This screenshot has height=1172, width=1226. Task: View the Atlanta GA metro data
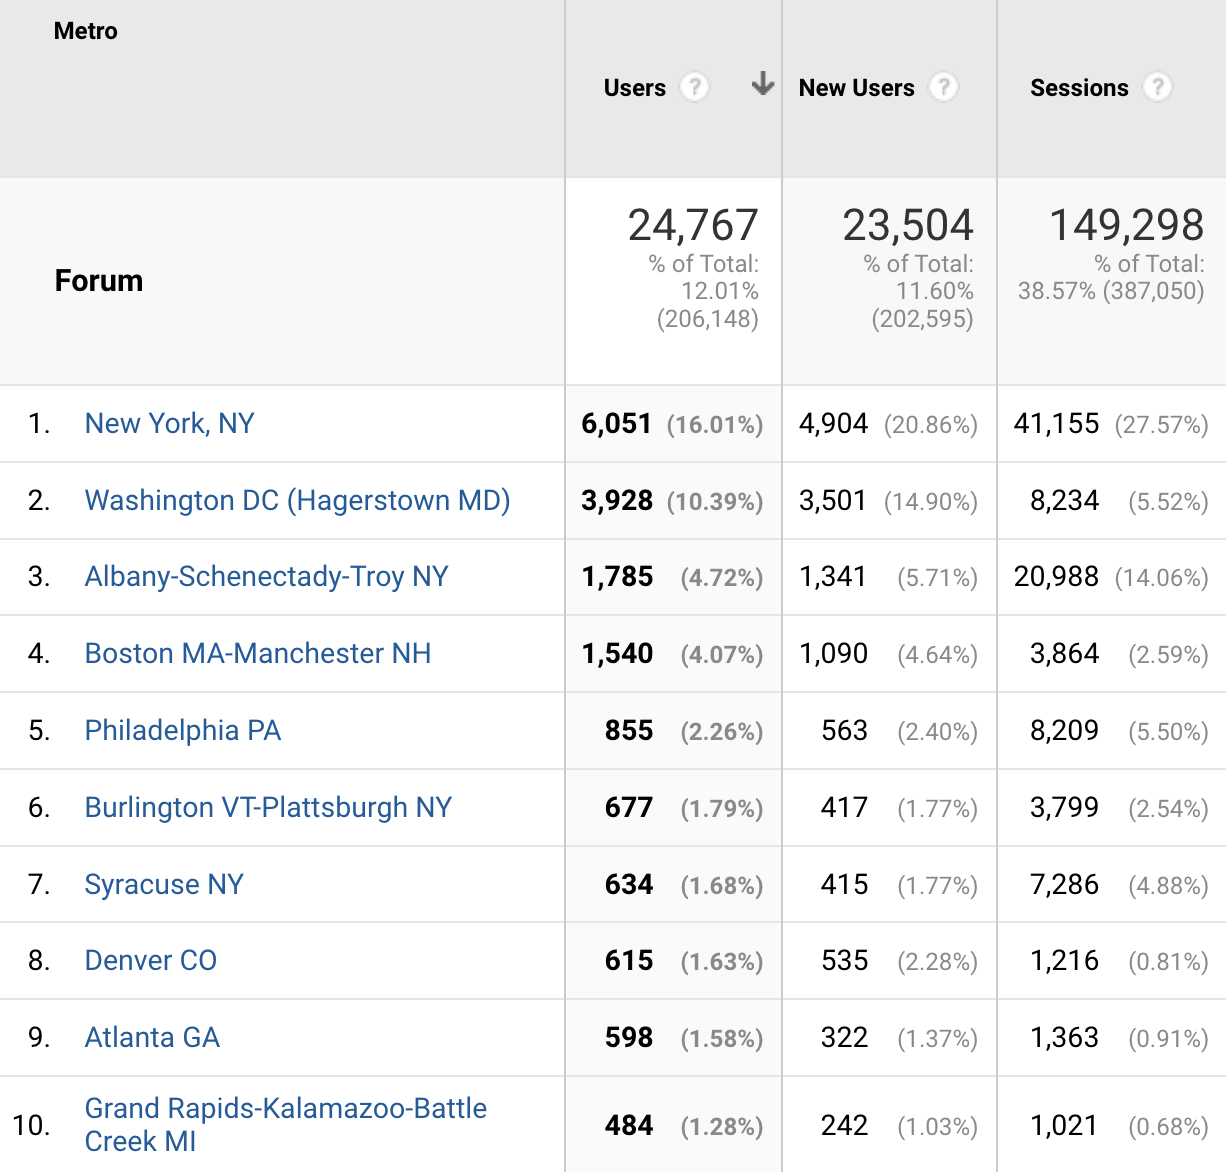pyautogui.click(x=152, y=1038)
